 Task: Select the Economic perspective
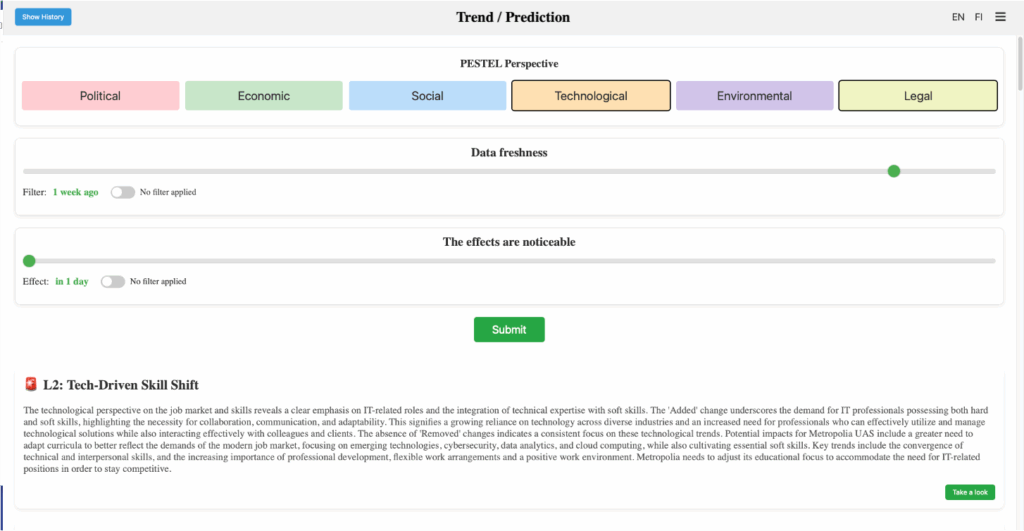click(x=264, y=96)
